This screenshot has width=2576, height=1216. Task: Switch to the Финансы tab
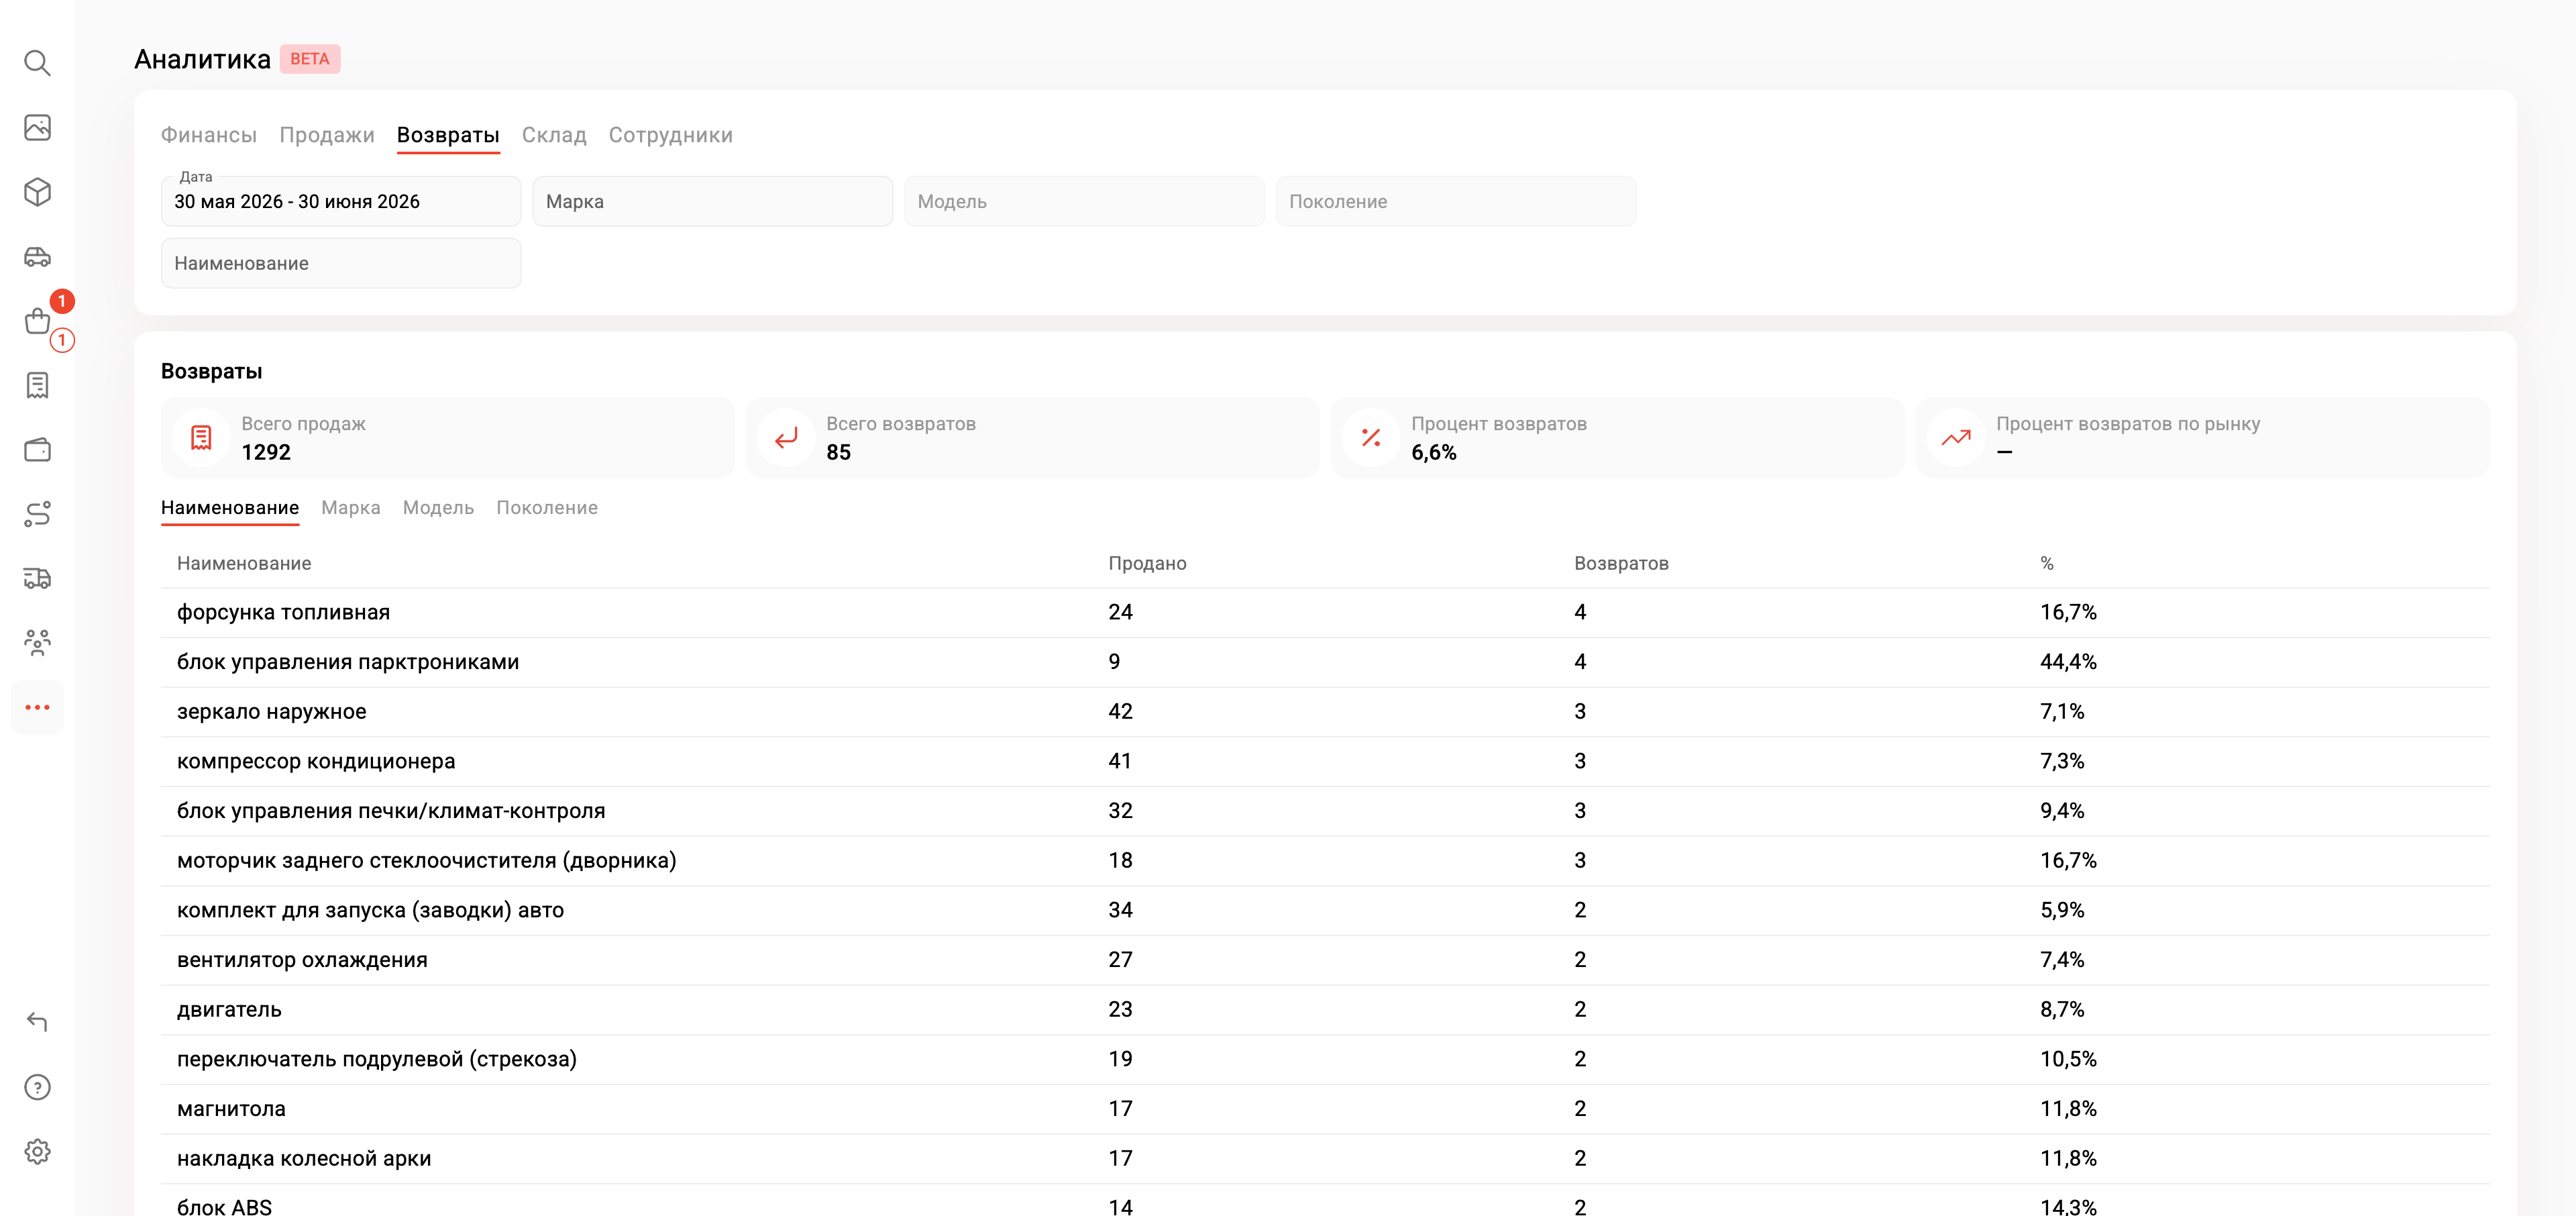coord(209,135)
